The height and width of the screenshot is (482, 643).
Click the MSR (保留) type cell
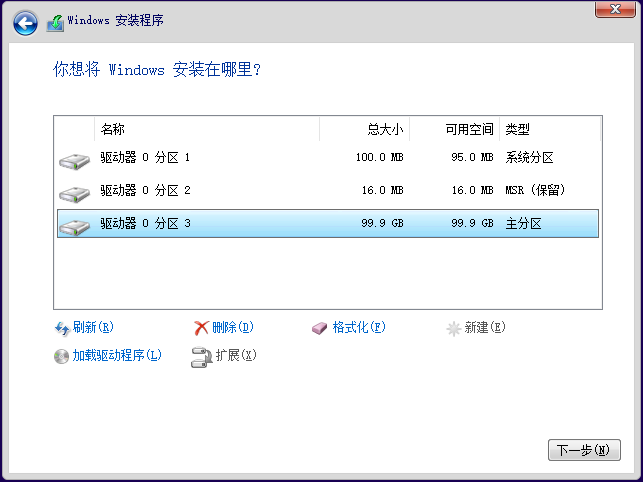click(535, 190)
